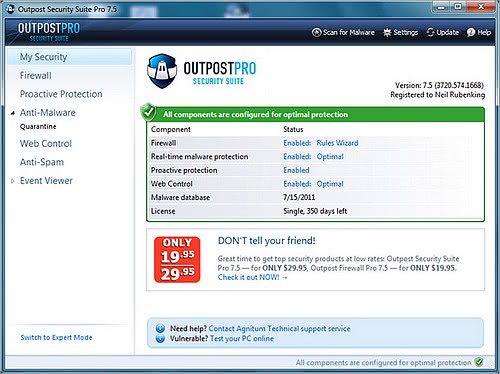500x374 pixels.
Task: Click Web Control Enabled status link
Action: point(297,184)
